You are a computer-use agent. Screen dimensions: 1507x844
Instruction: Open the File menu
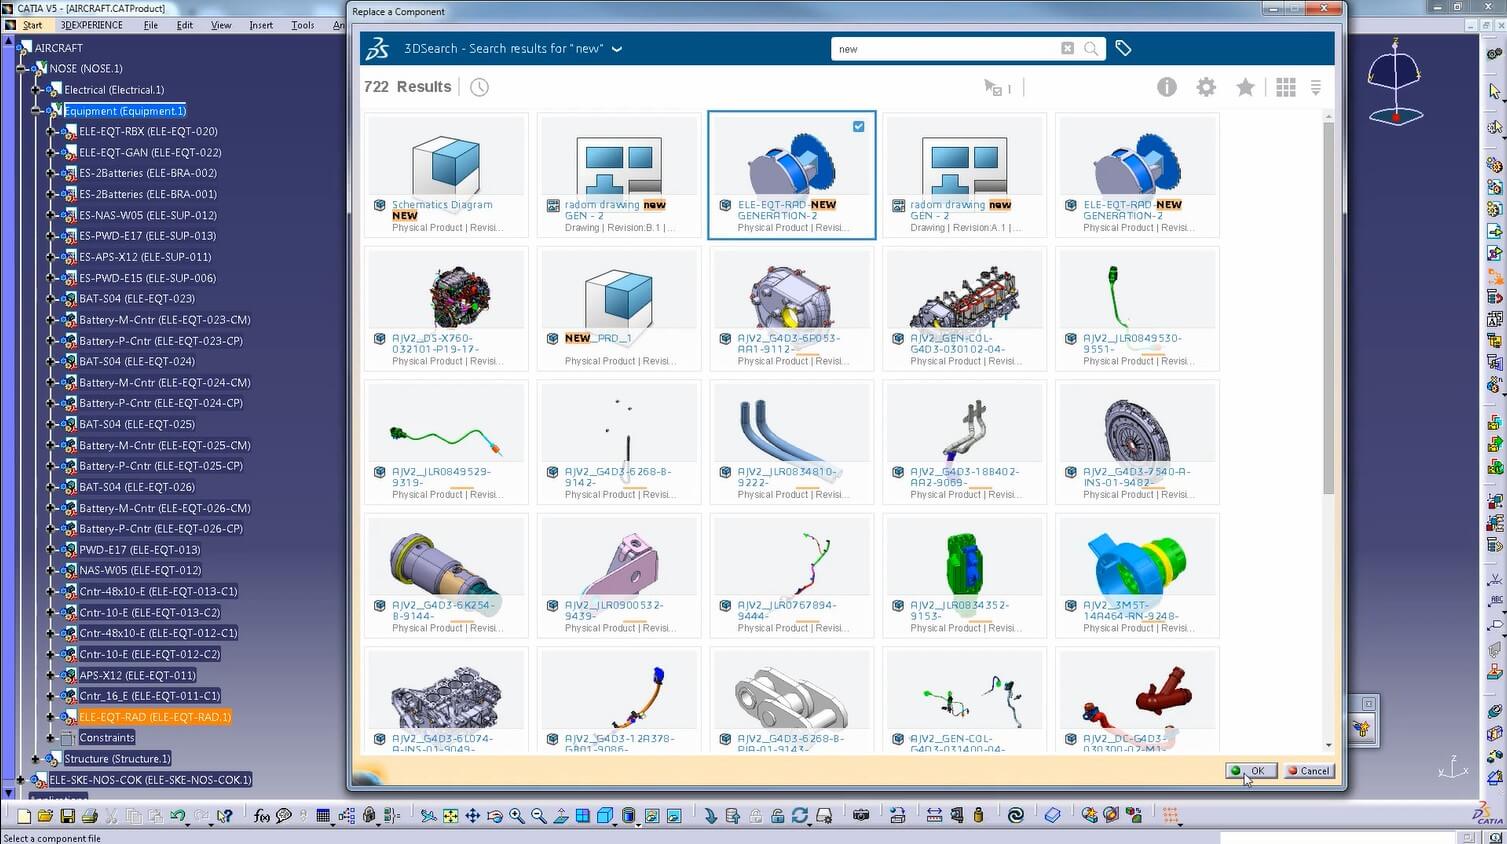pyautogui.click(x=150, y=25)
